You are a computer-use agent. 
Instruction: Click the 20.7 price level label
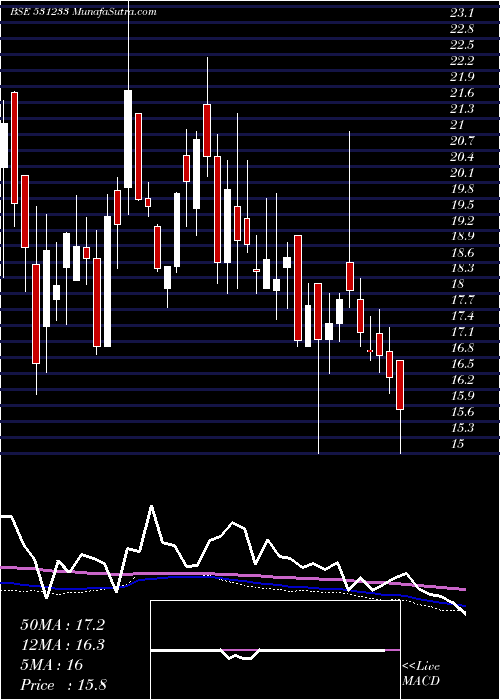[x=461, y=141]
